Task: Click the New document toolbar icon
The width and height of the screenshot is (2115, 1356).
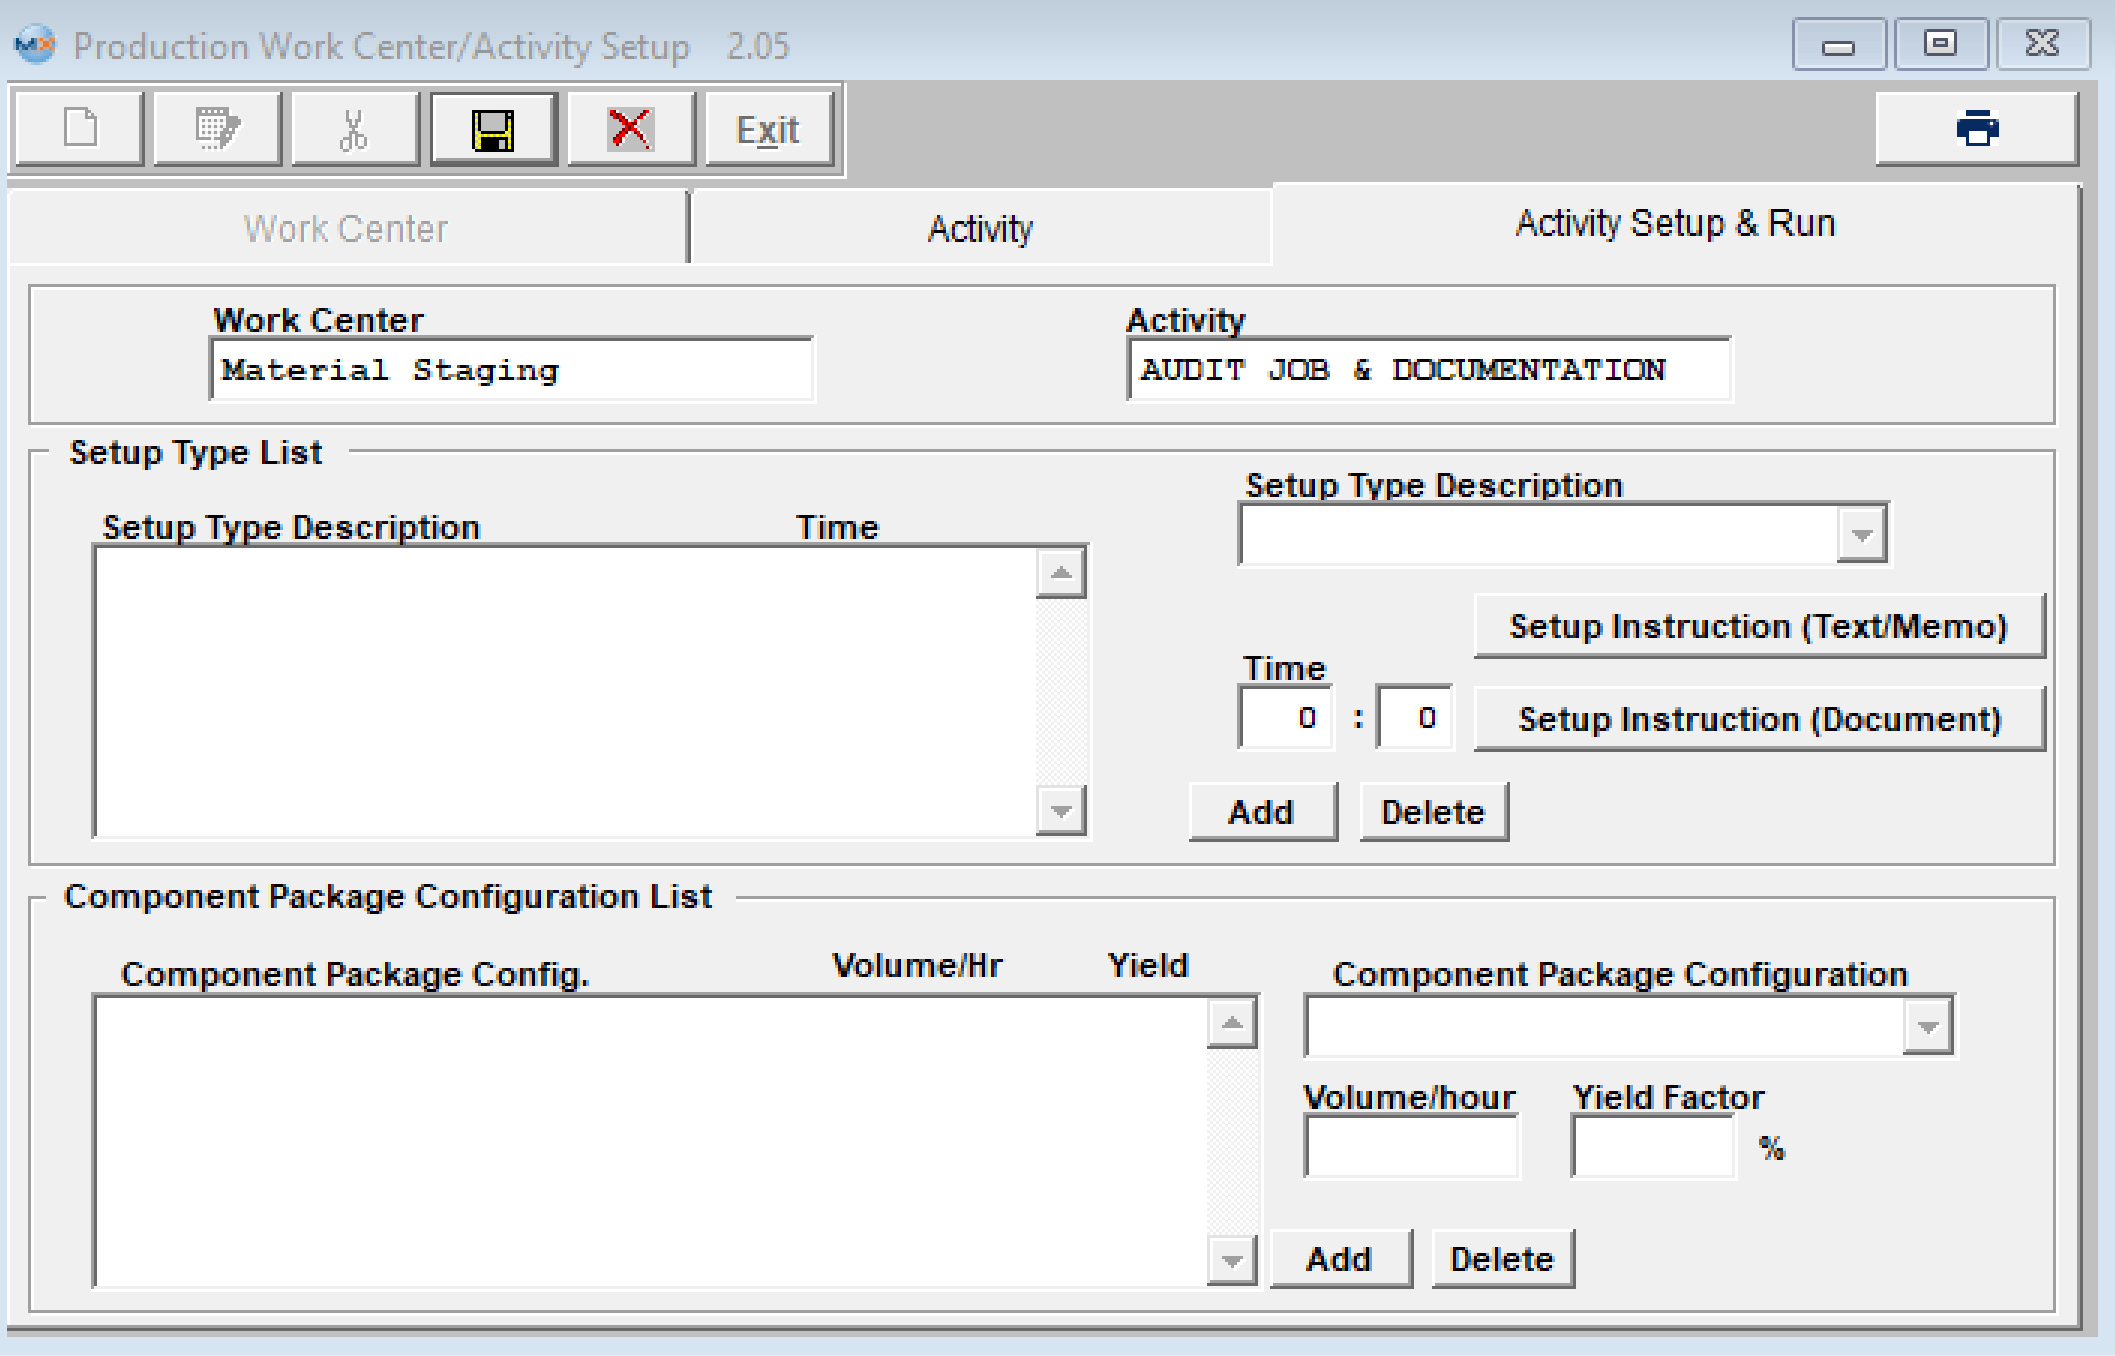Action: [x=80, y=129]
